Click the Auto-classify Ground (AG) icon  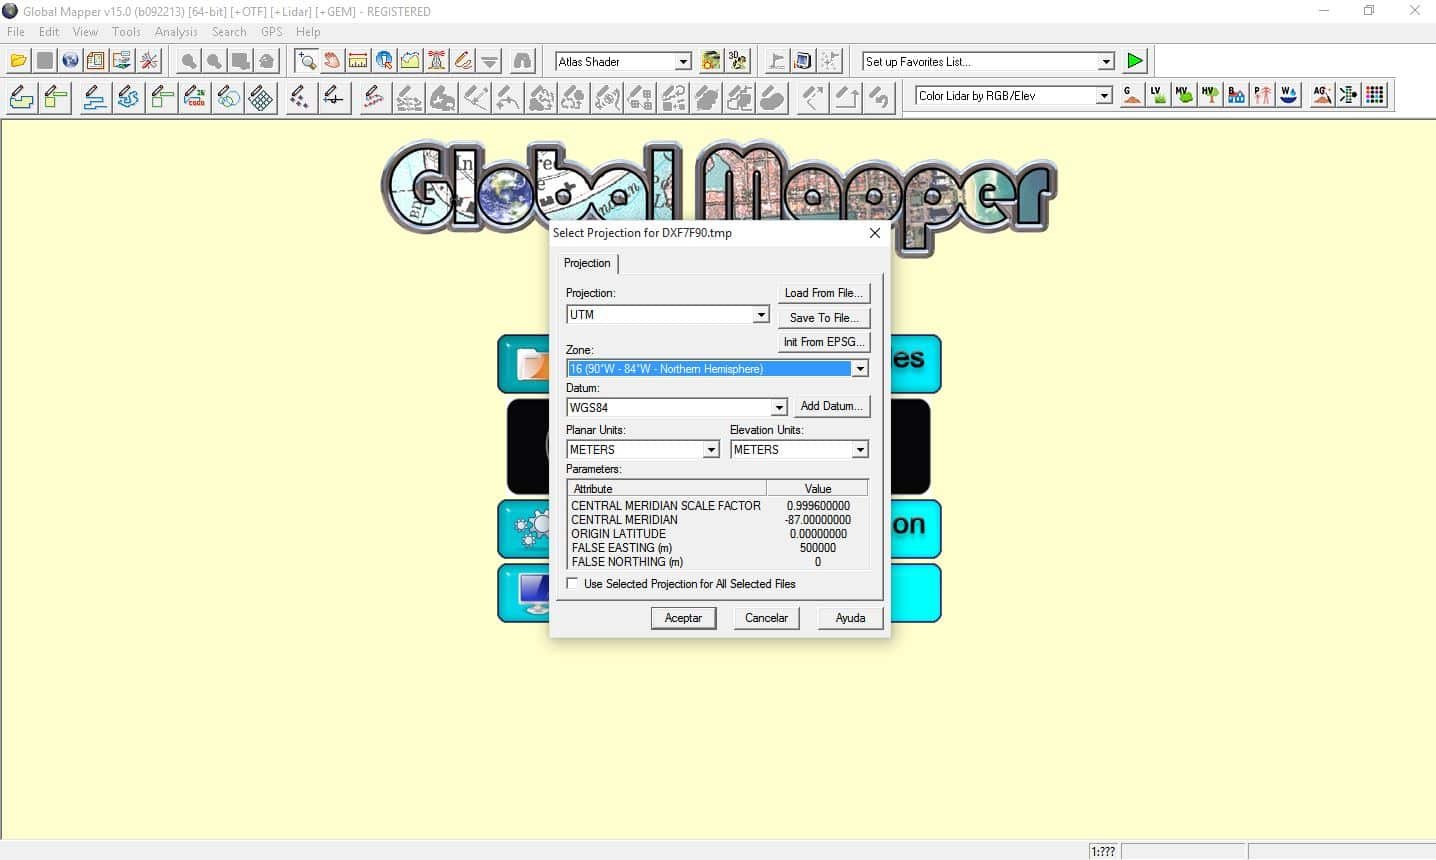1322,95
